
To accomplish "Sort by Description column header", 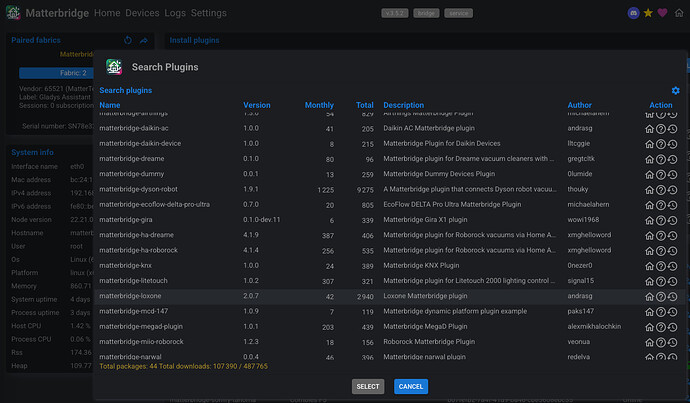I will [x=404, y=105].
